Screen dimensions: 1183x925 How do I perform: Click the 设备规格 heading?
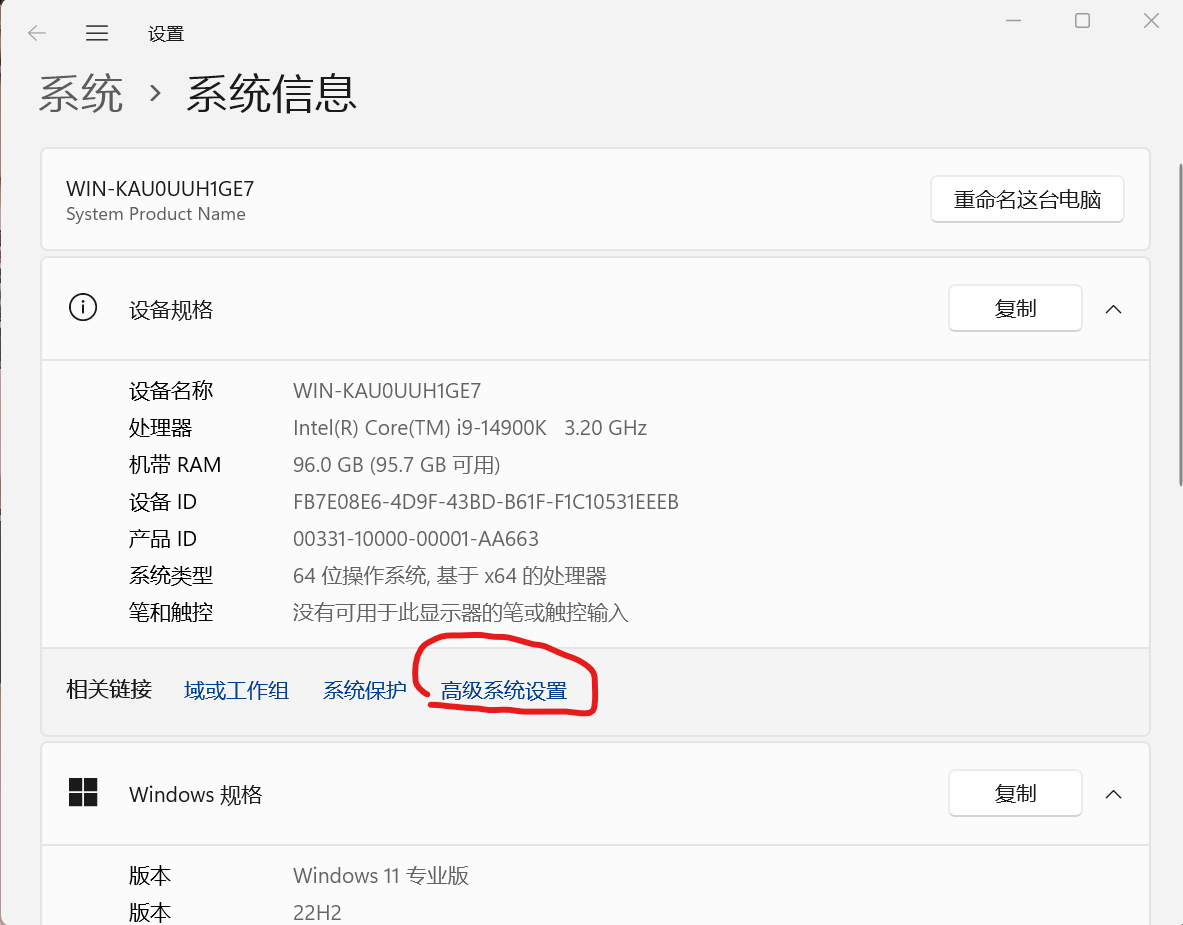pos(171,309)
